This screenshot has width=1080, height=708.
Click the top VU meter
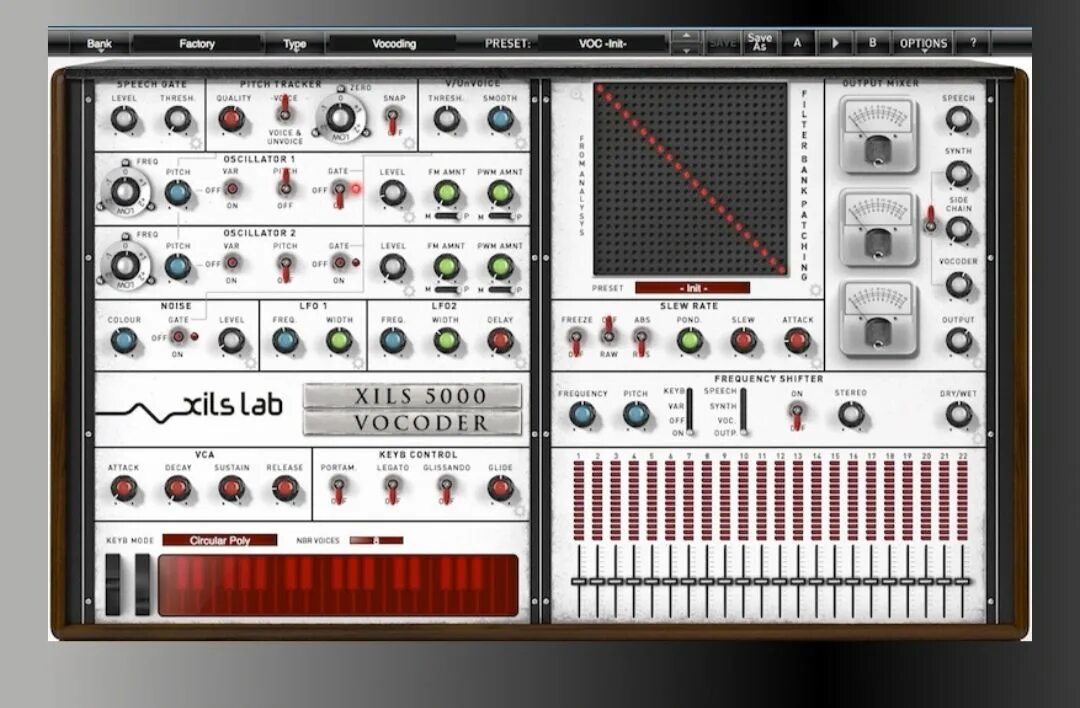point(878,134)
